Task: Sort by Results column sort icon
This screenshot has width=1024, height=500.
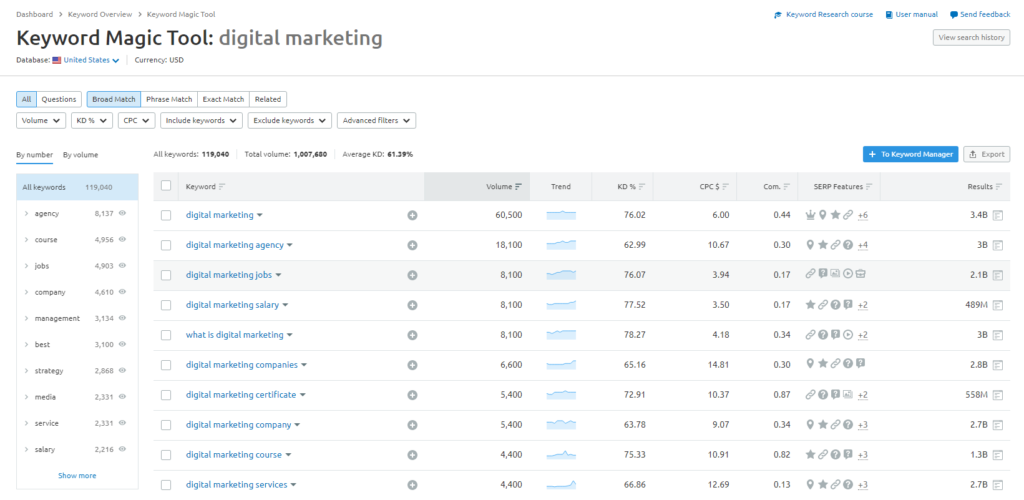Action: tap(999, 187)
